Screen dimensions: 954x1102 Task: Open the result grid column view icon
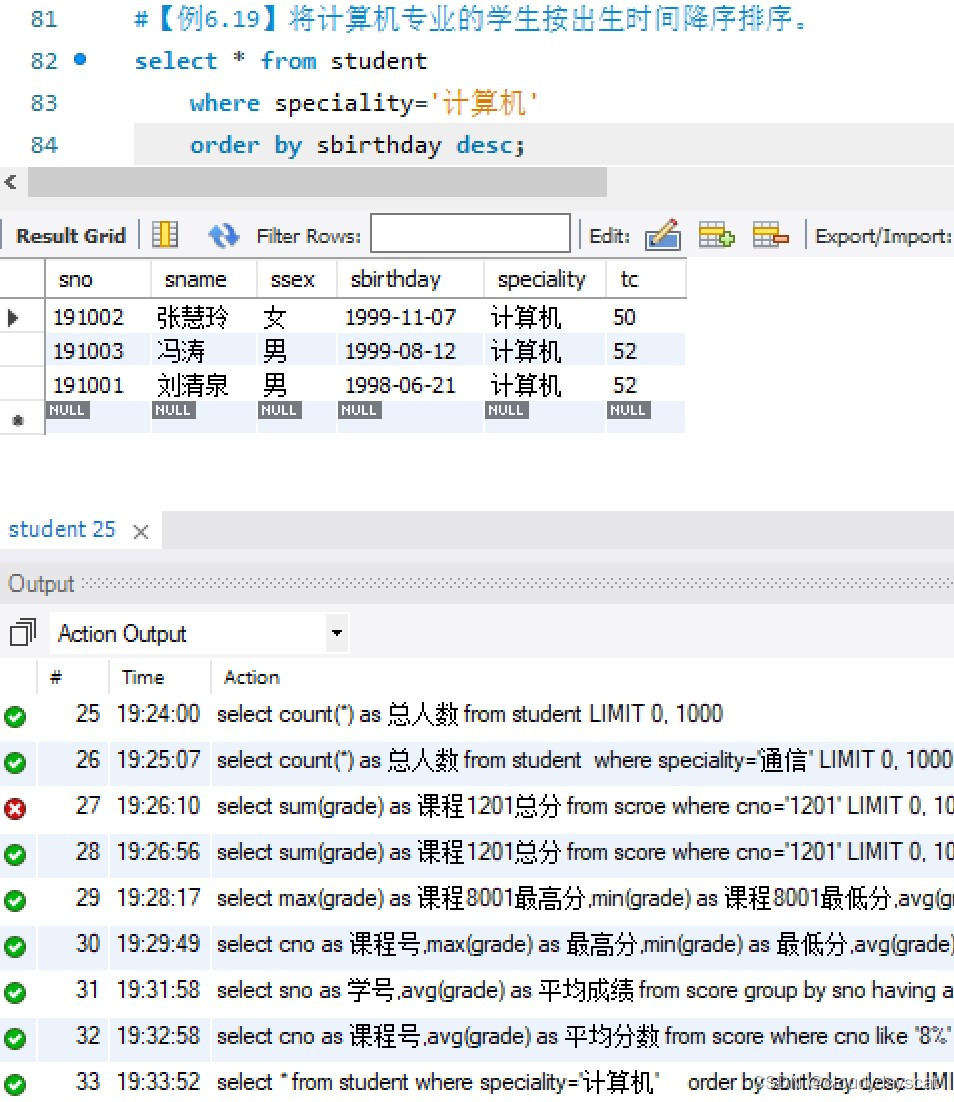164,234
